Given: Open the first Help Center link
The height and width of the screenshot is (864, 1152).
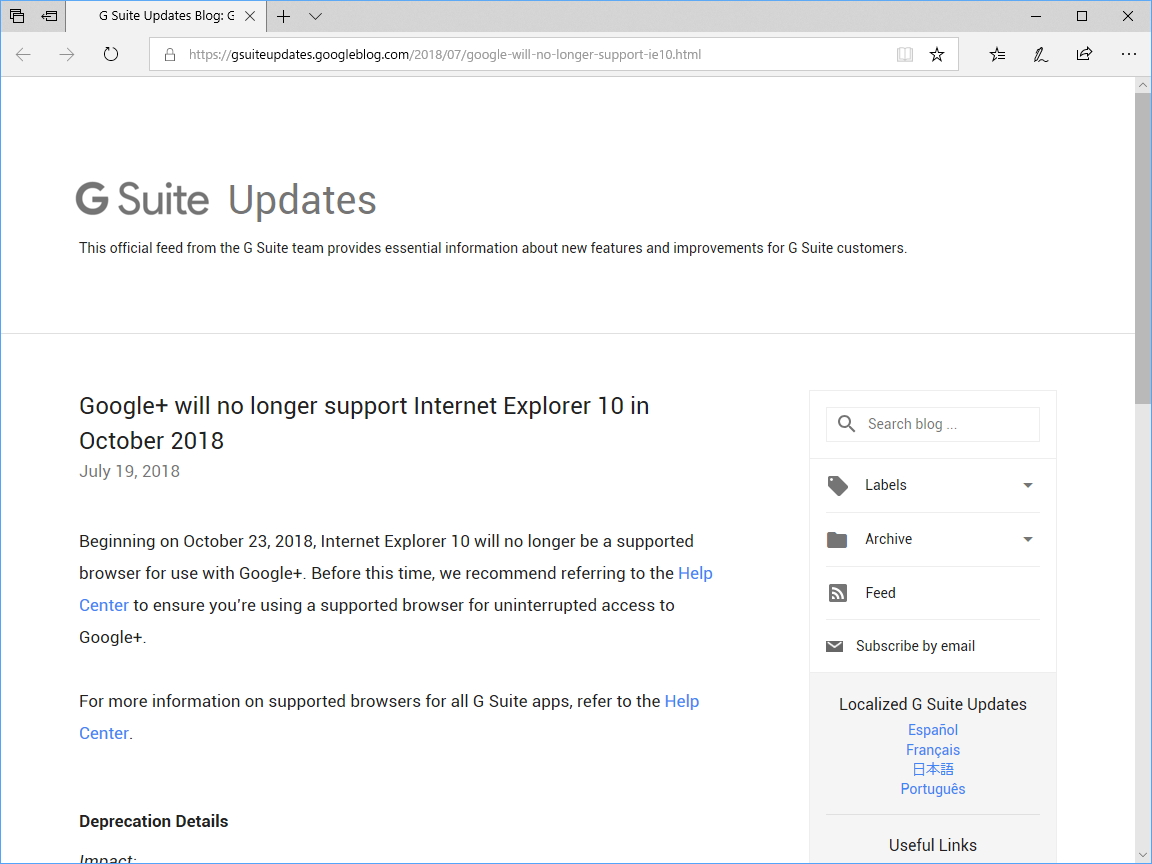Looking at the screenshot, I should click(695, 573).
